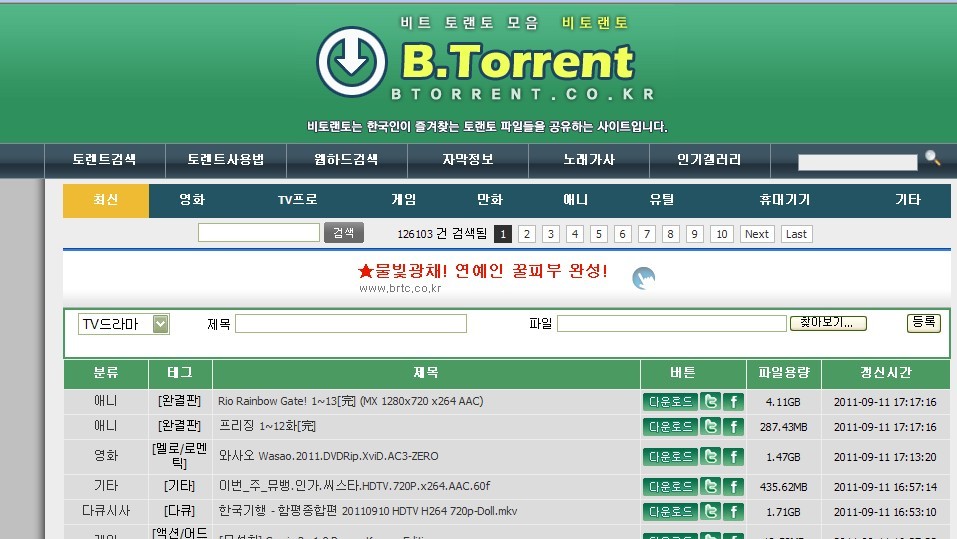Share Wasao.2011 row on Facebook

point(734,457)
